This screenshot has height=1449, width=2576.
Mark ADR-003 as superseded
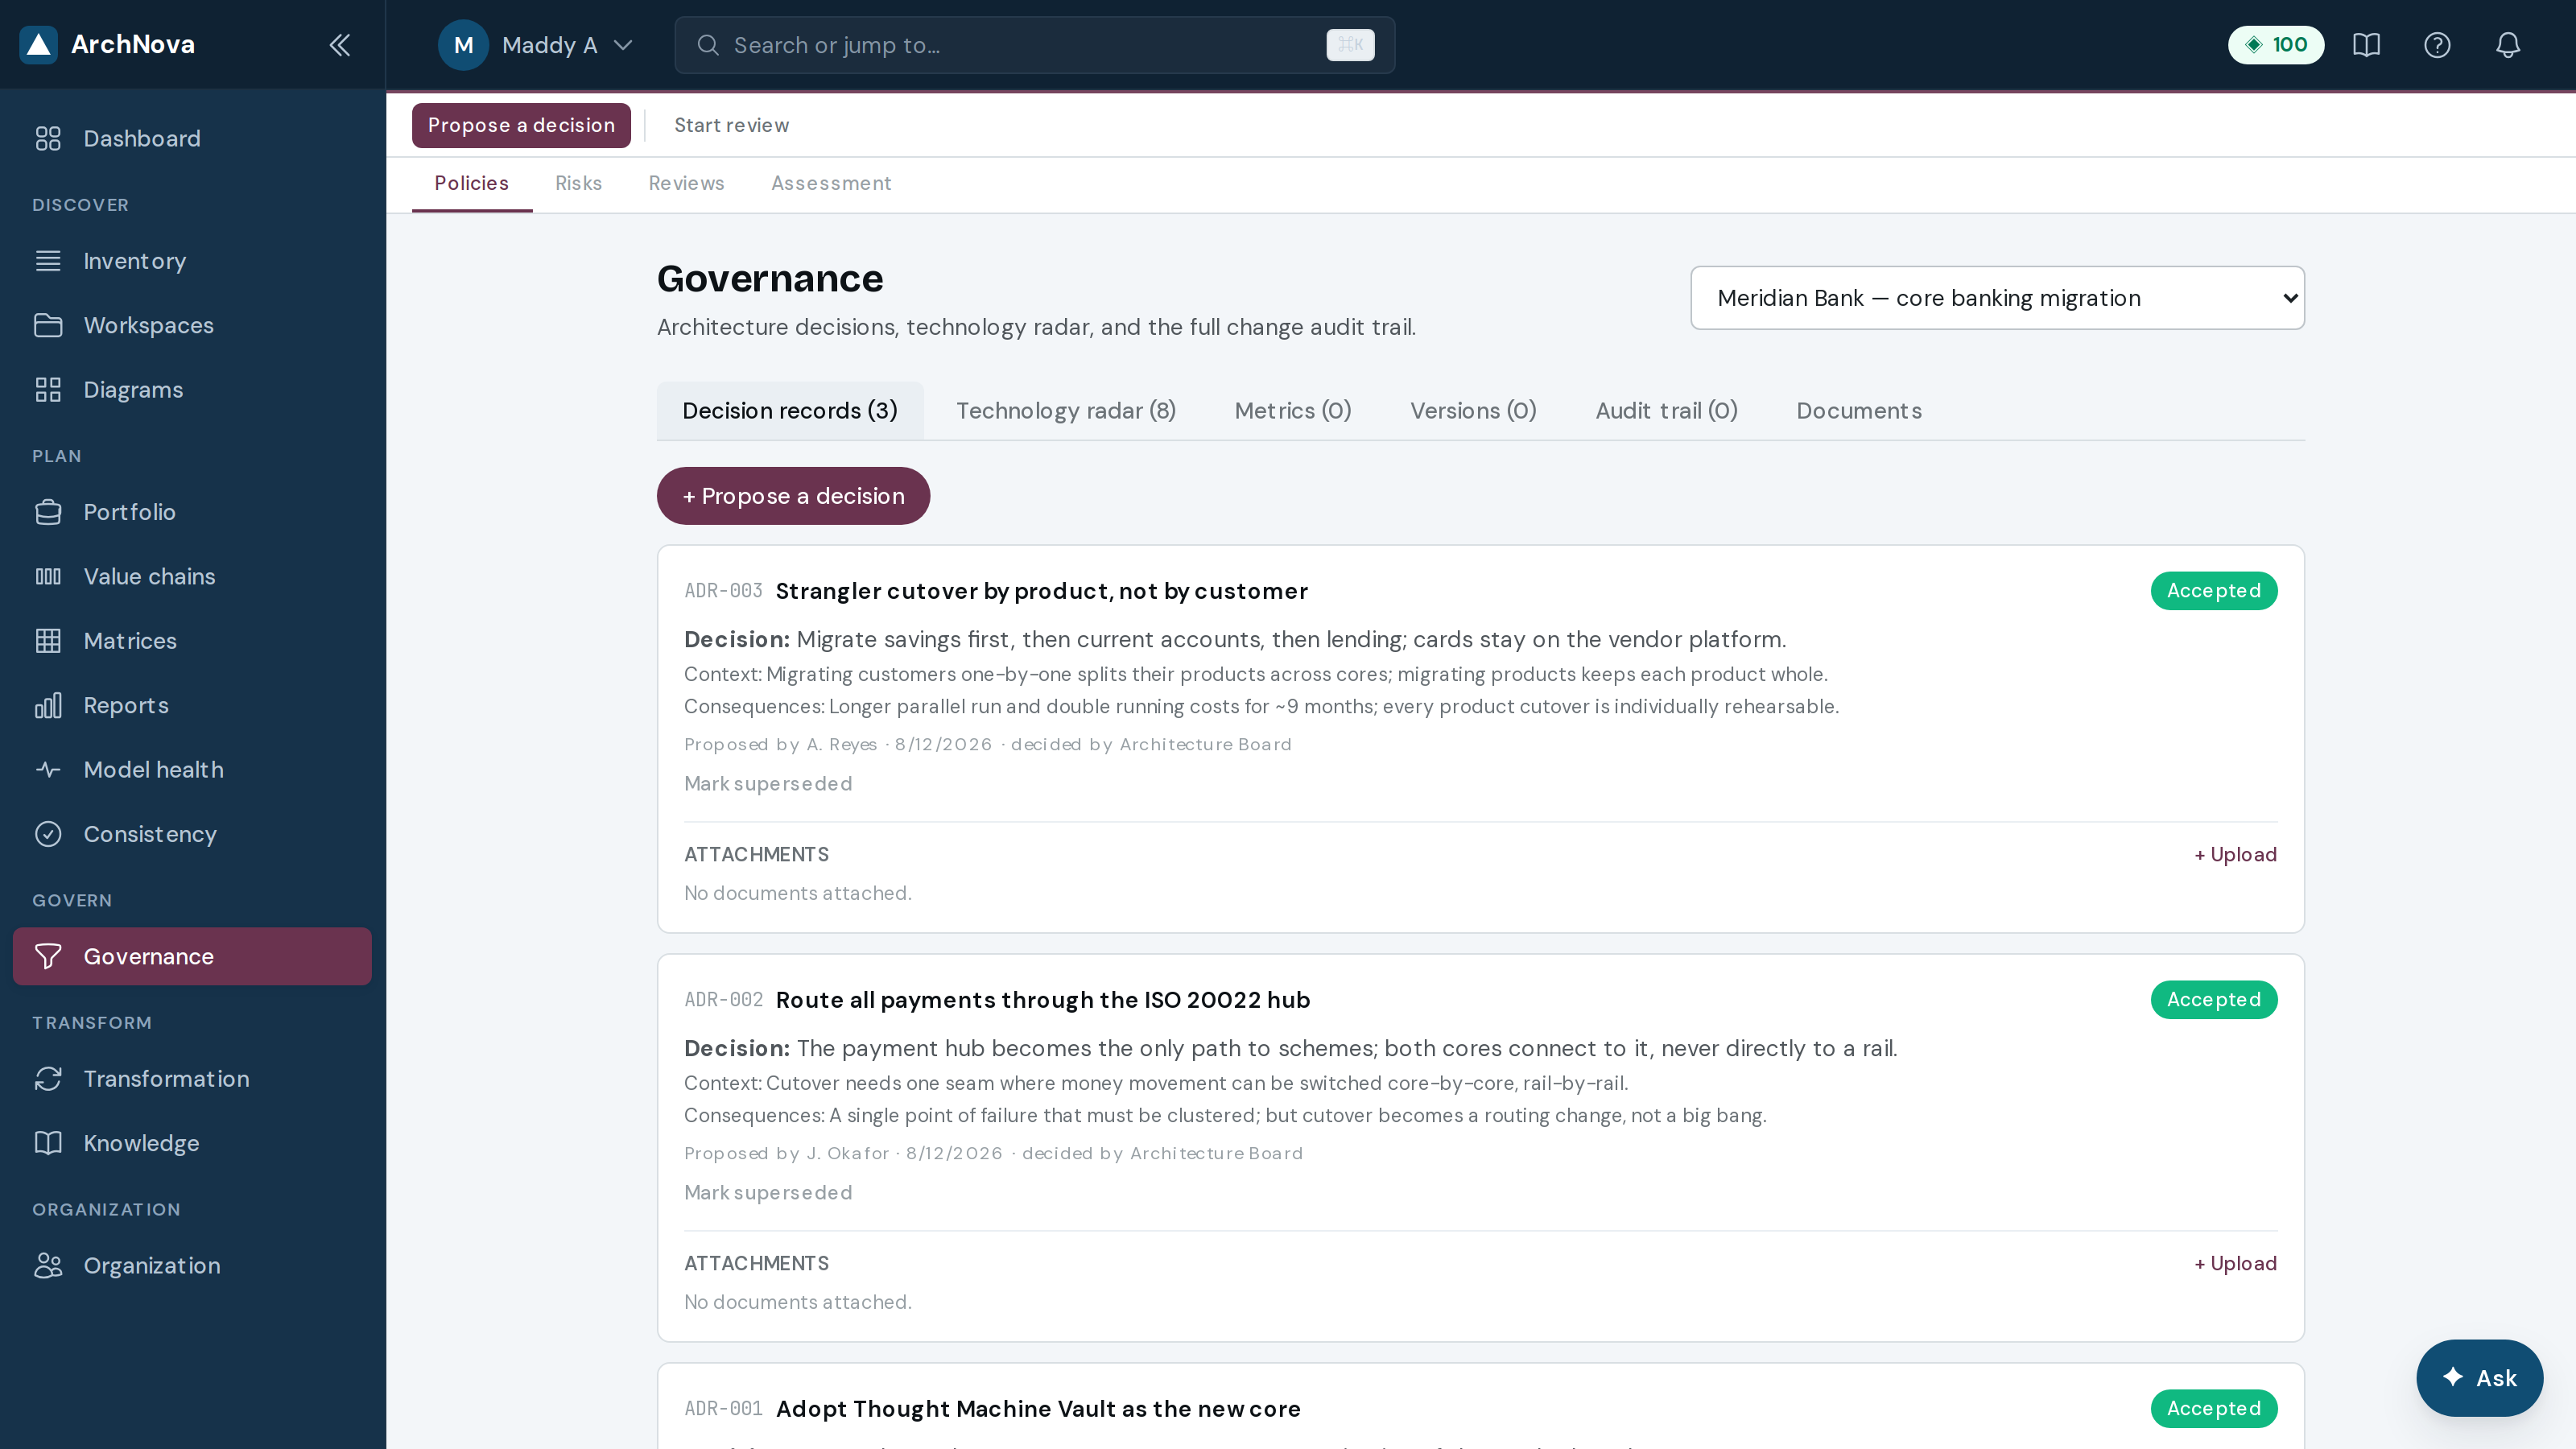(x=768, y=784)
